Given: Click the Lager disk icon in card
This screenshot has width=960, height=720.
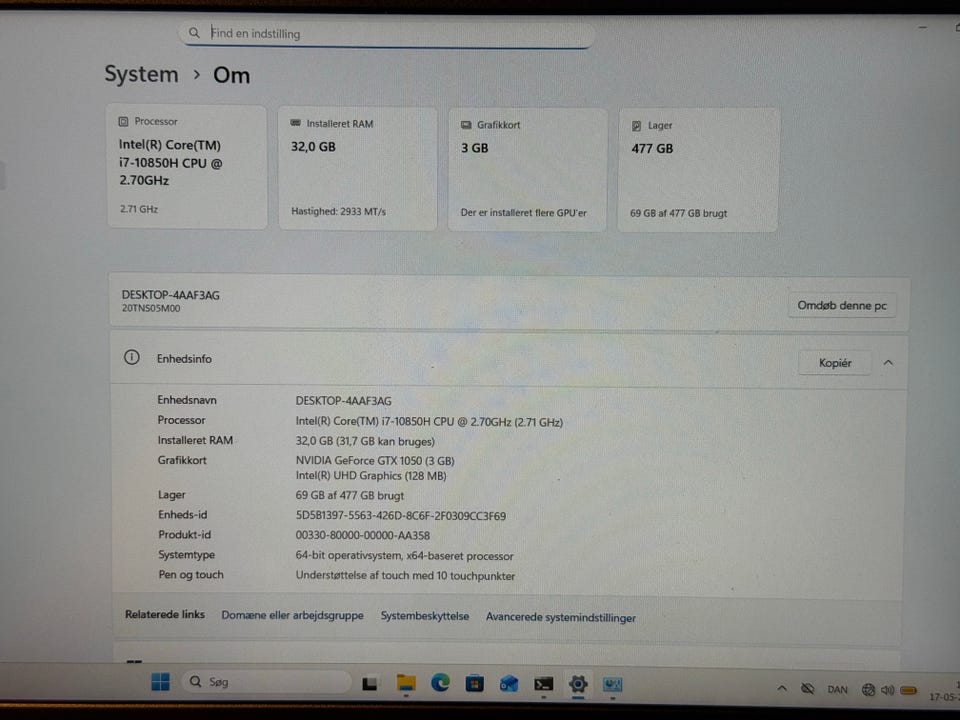Looking at the screenshot, I should tap(636, 126).
